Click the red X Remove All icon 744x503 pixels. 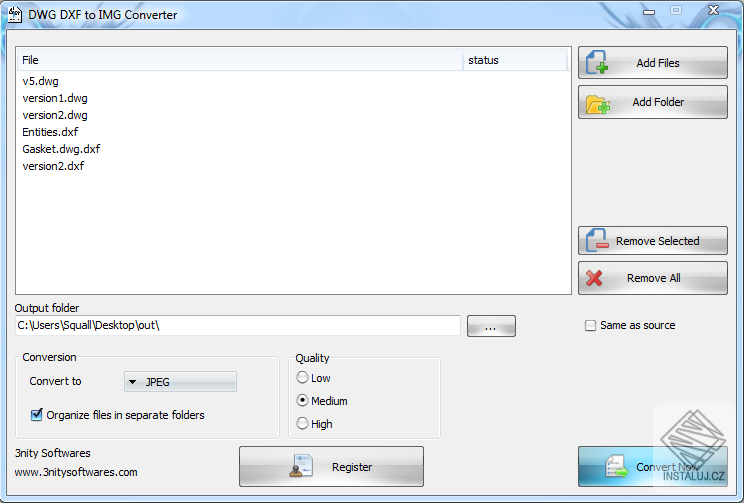(594, 278)
